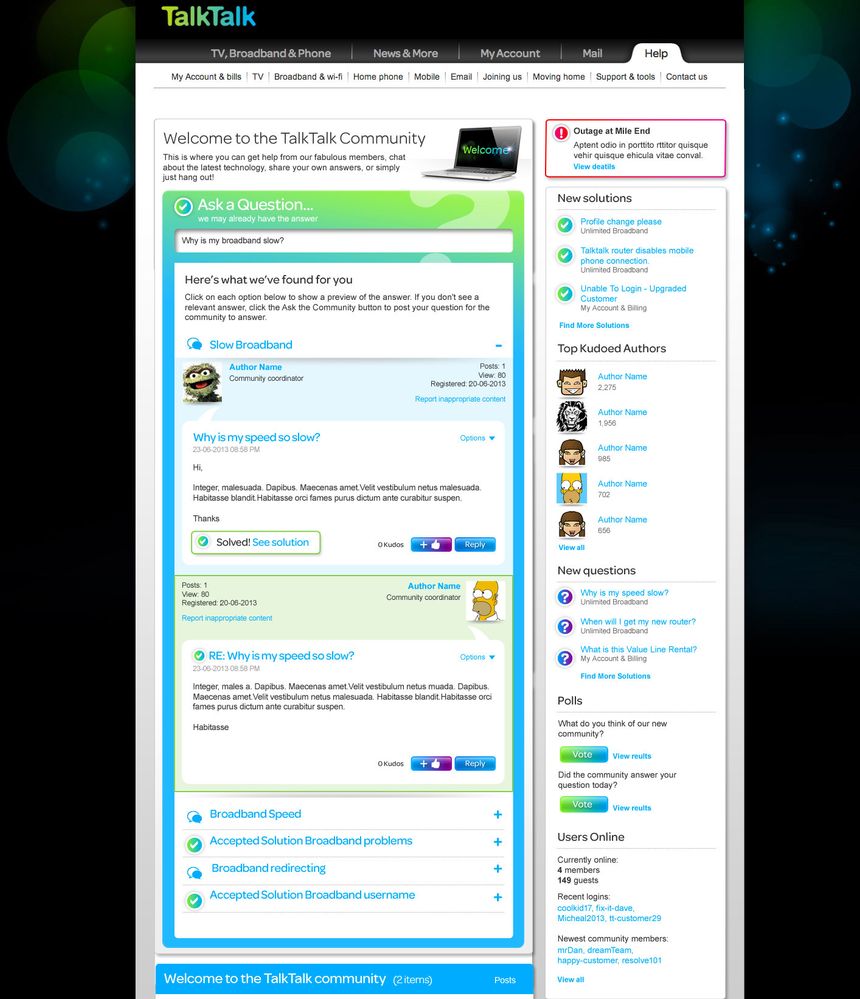This screenshot has width=860, height=999.
Task: Click the Homer avatar of the author with 702 kudos
Action: pos(572,489)
